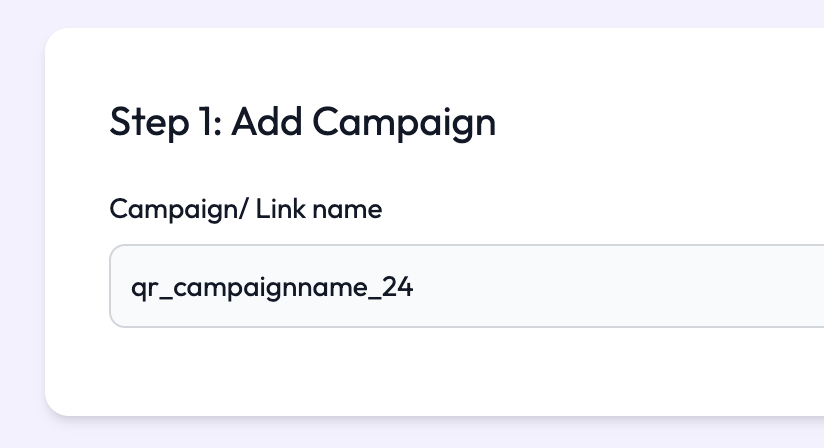The width and height of the screenshot is (824, 448).
Task: Click the 'Step 1: Add Campaign' heading
Action: pyautogui.click(x=302, y=122)
